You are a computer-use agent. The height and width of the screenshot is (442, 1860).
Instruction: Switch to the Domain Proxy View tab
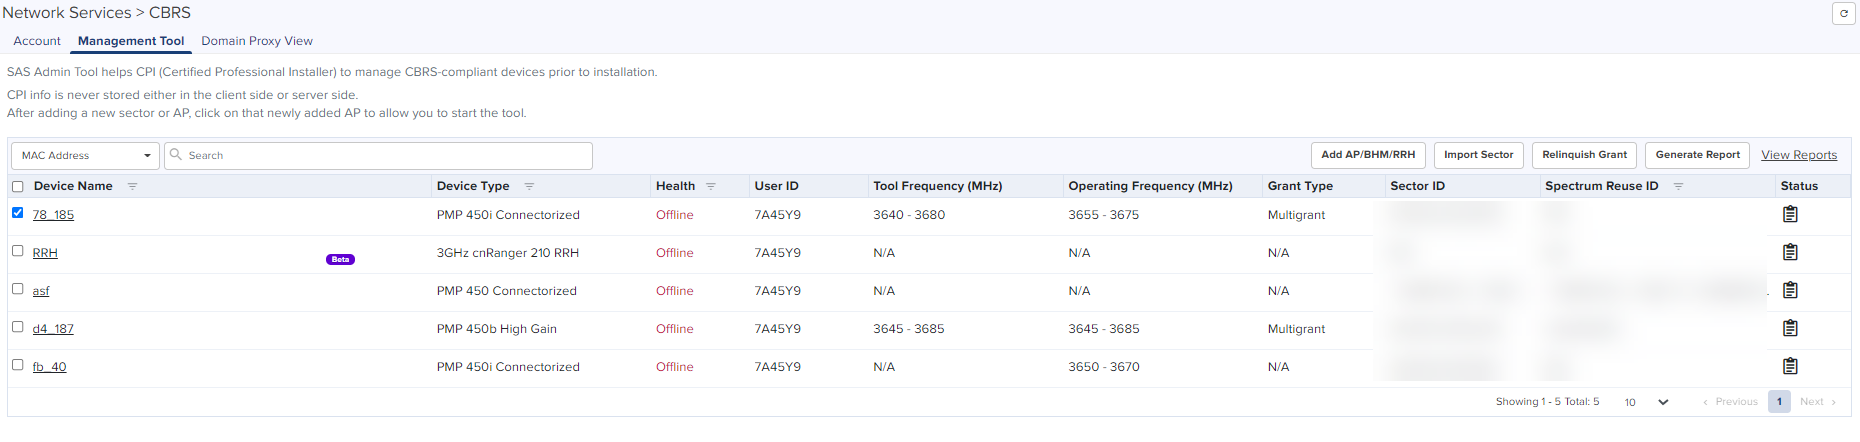pyautogui.click(x=257, y=41)
